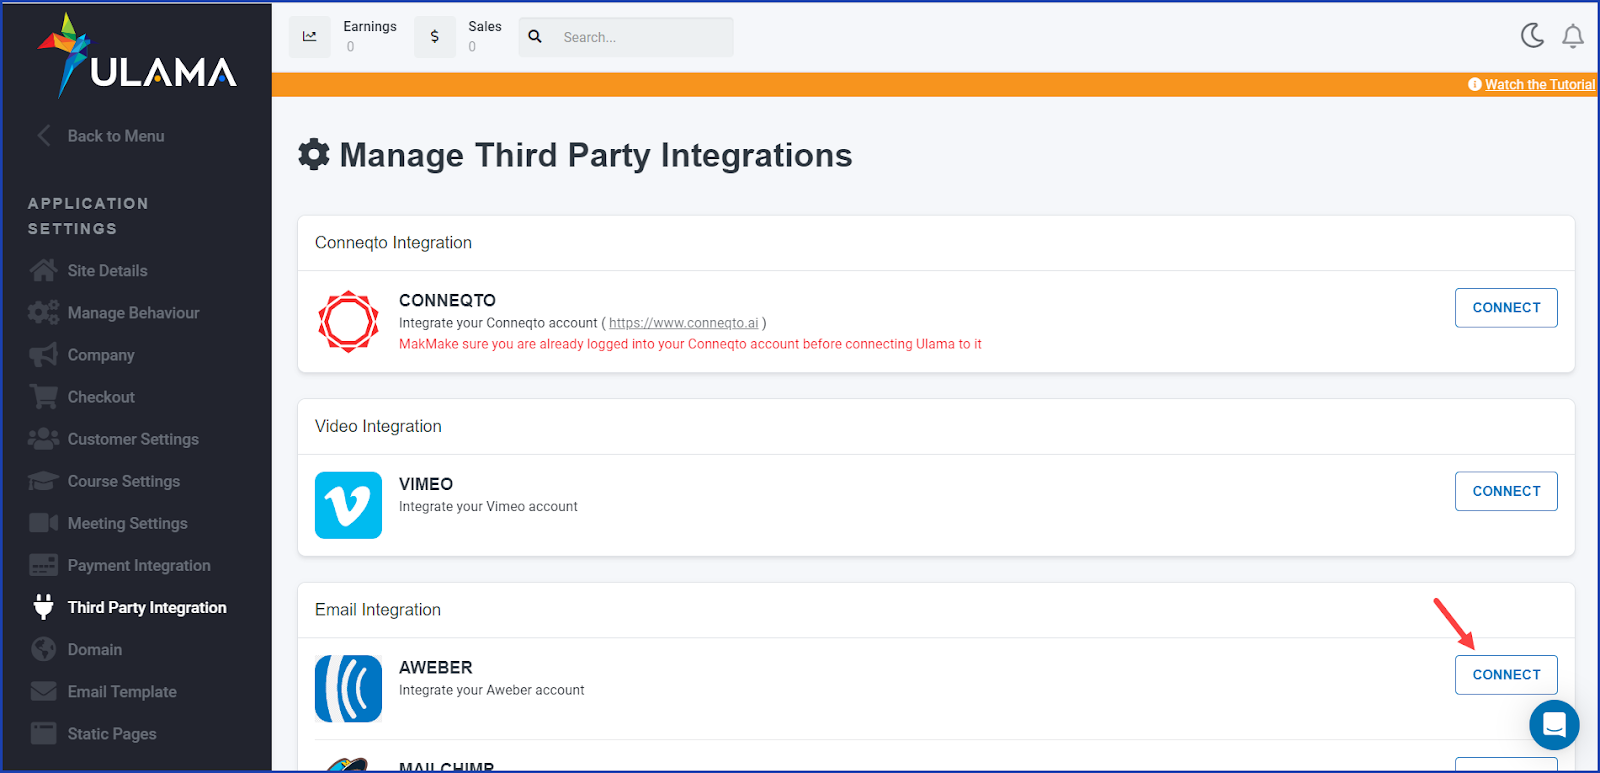The height and width of the screenshot is (773, 1600).
Task: Click the Meeting Settings video camera icon
Action: [x=43, y=523]
